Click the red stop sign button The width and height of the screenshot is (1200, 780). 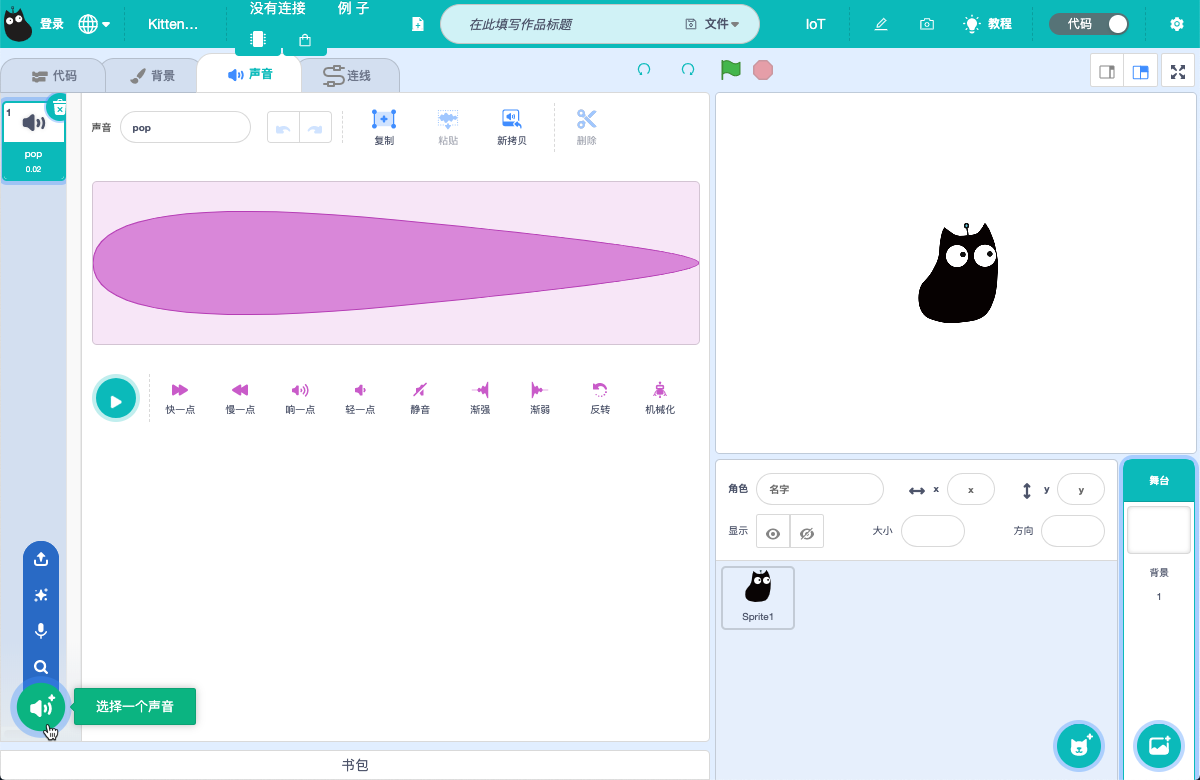point(763,70)
